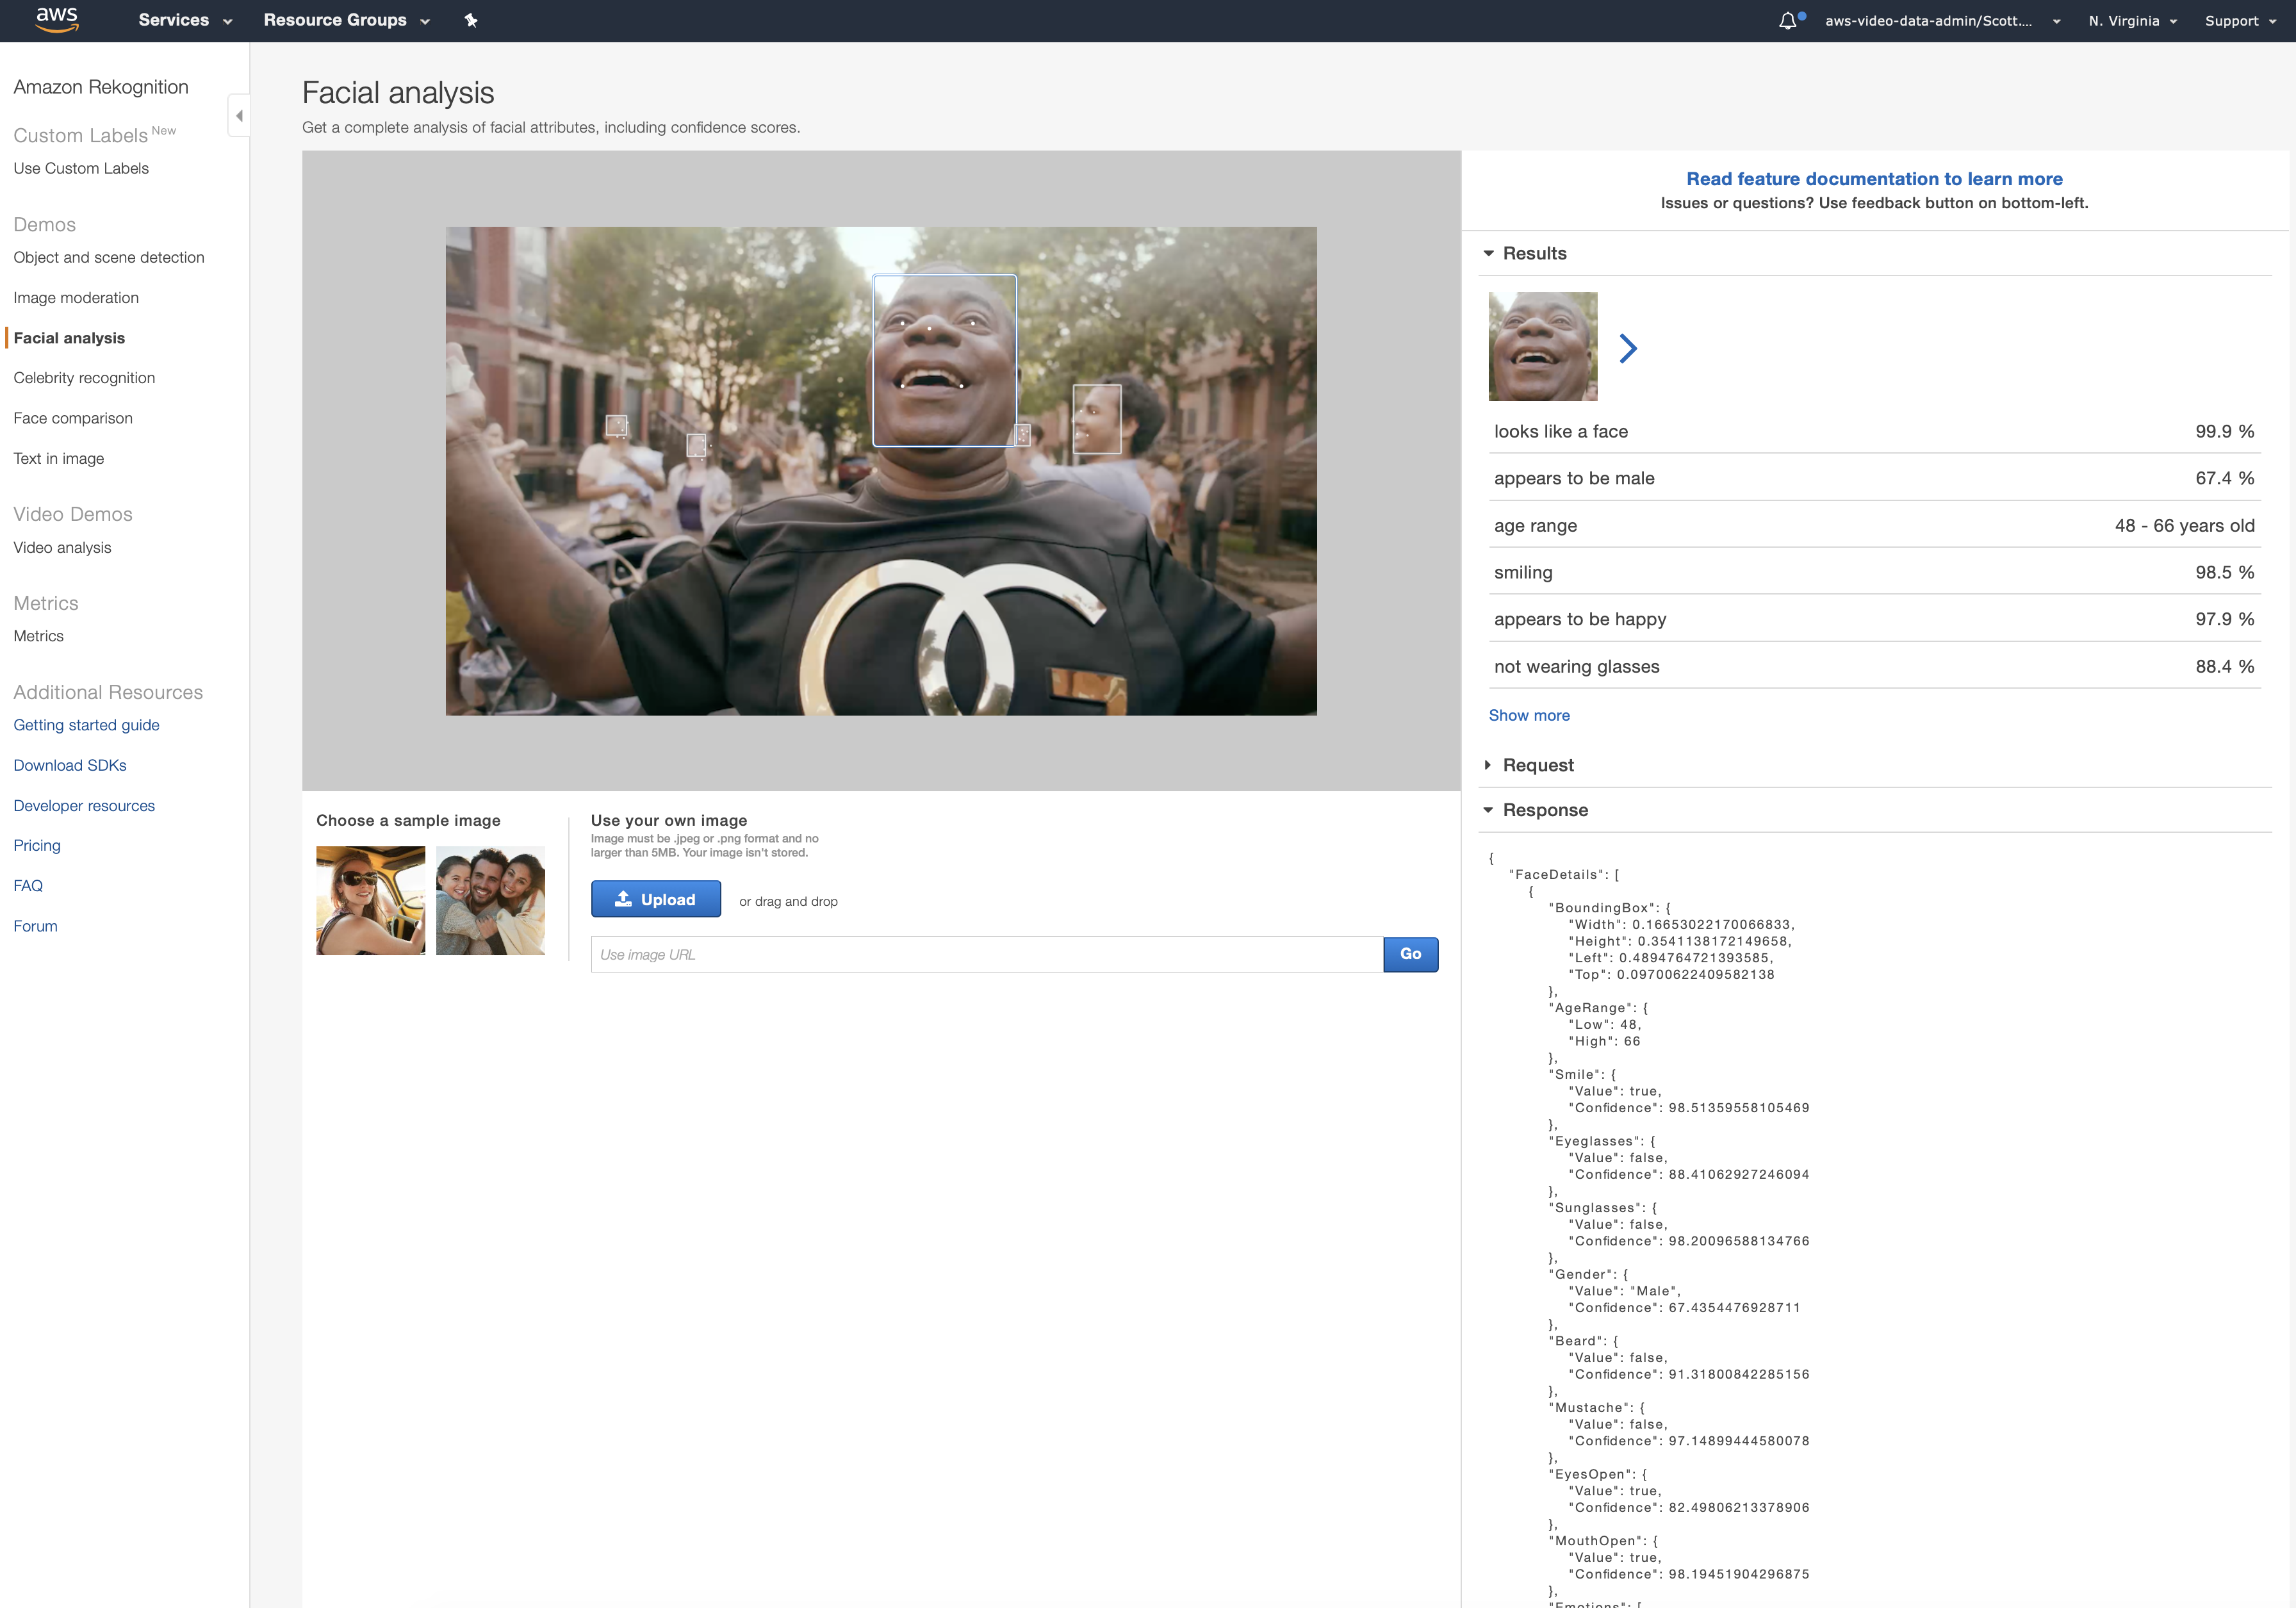Image resolution: width=2296 pixels, height=1608 pixels.
Task: Open the notifications bell
Action: click(1788, 20)
